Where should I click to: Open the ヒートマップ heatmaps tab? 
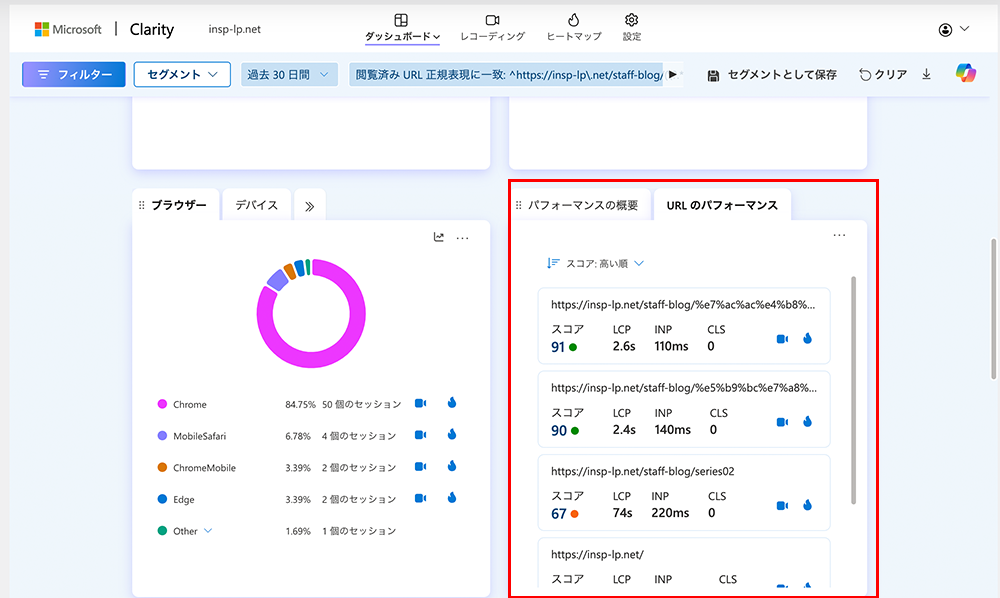573,29
